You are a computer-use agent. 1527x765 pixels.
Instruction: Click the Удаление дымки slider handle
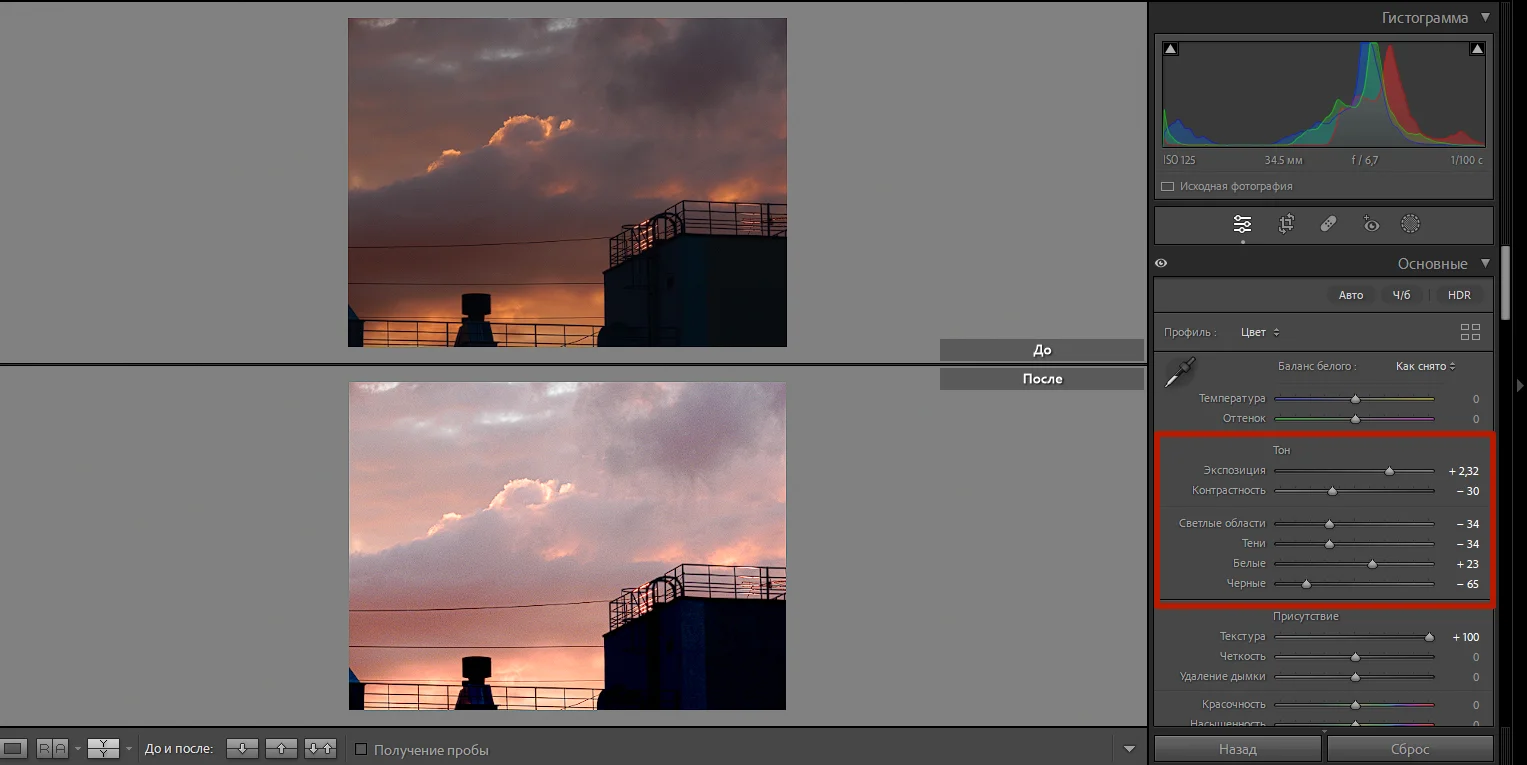[1355, 677]
